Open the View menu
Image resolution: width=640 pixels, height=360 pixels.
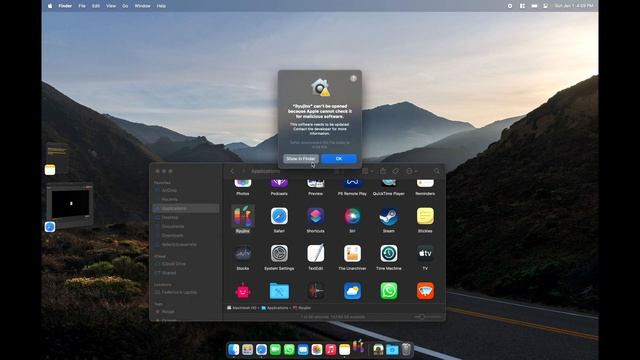[111, 6]
